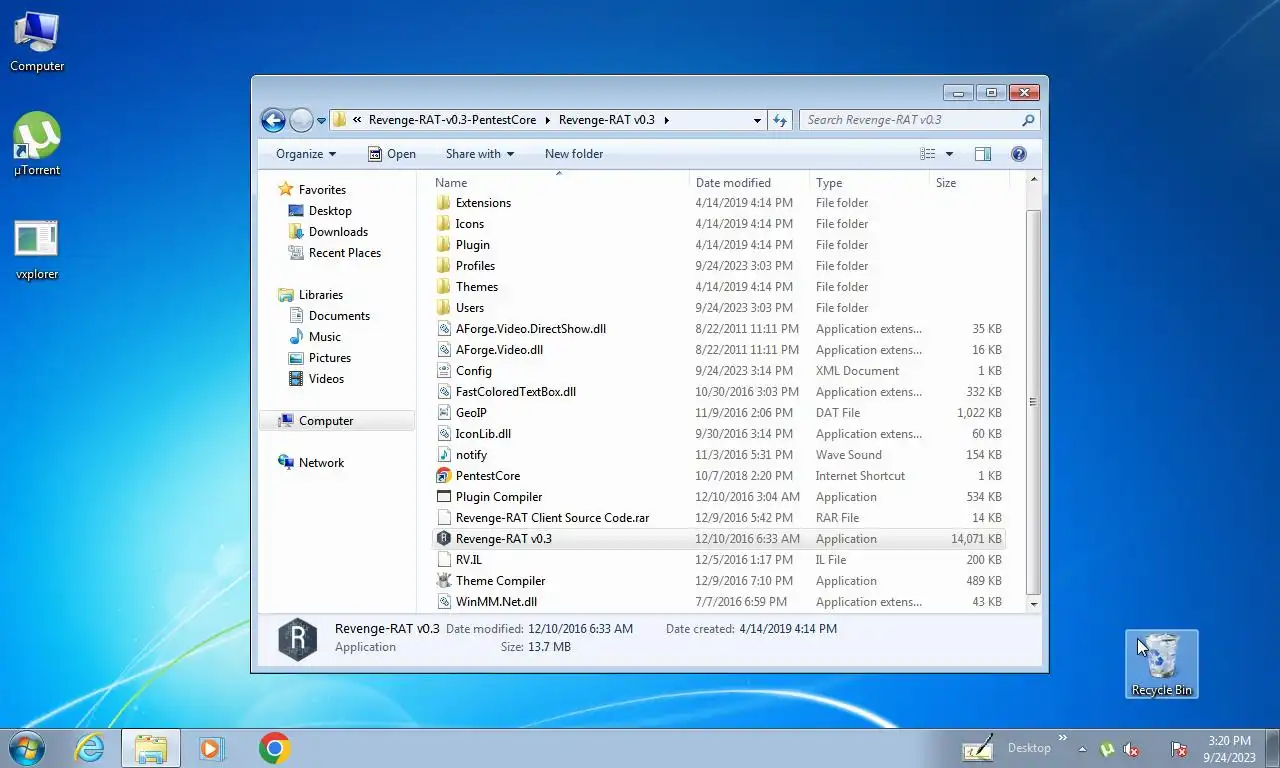Click the µTorrent desktop shortcut
Image resolution: width=1280 pixels, height=768 pixels.
point(37,144)
